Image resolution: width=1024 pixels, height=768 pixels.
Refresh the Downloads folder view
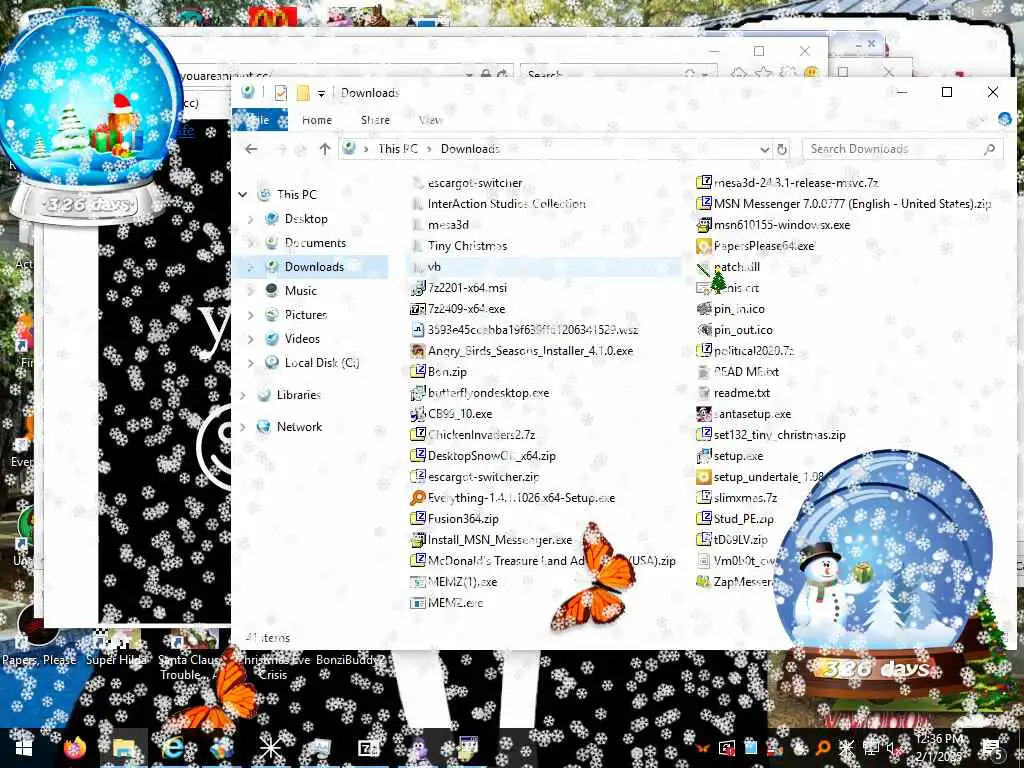click(781, 149)
